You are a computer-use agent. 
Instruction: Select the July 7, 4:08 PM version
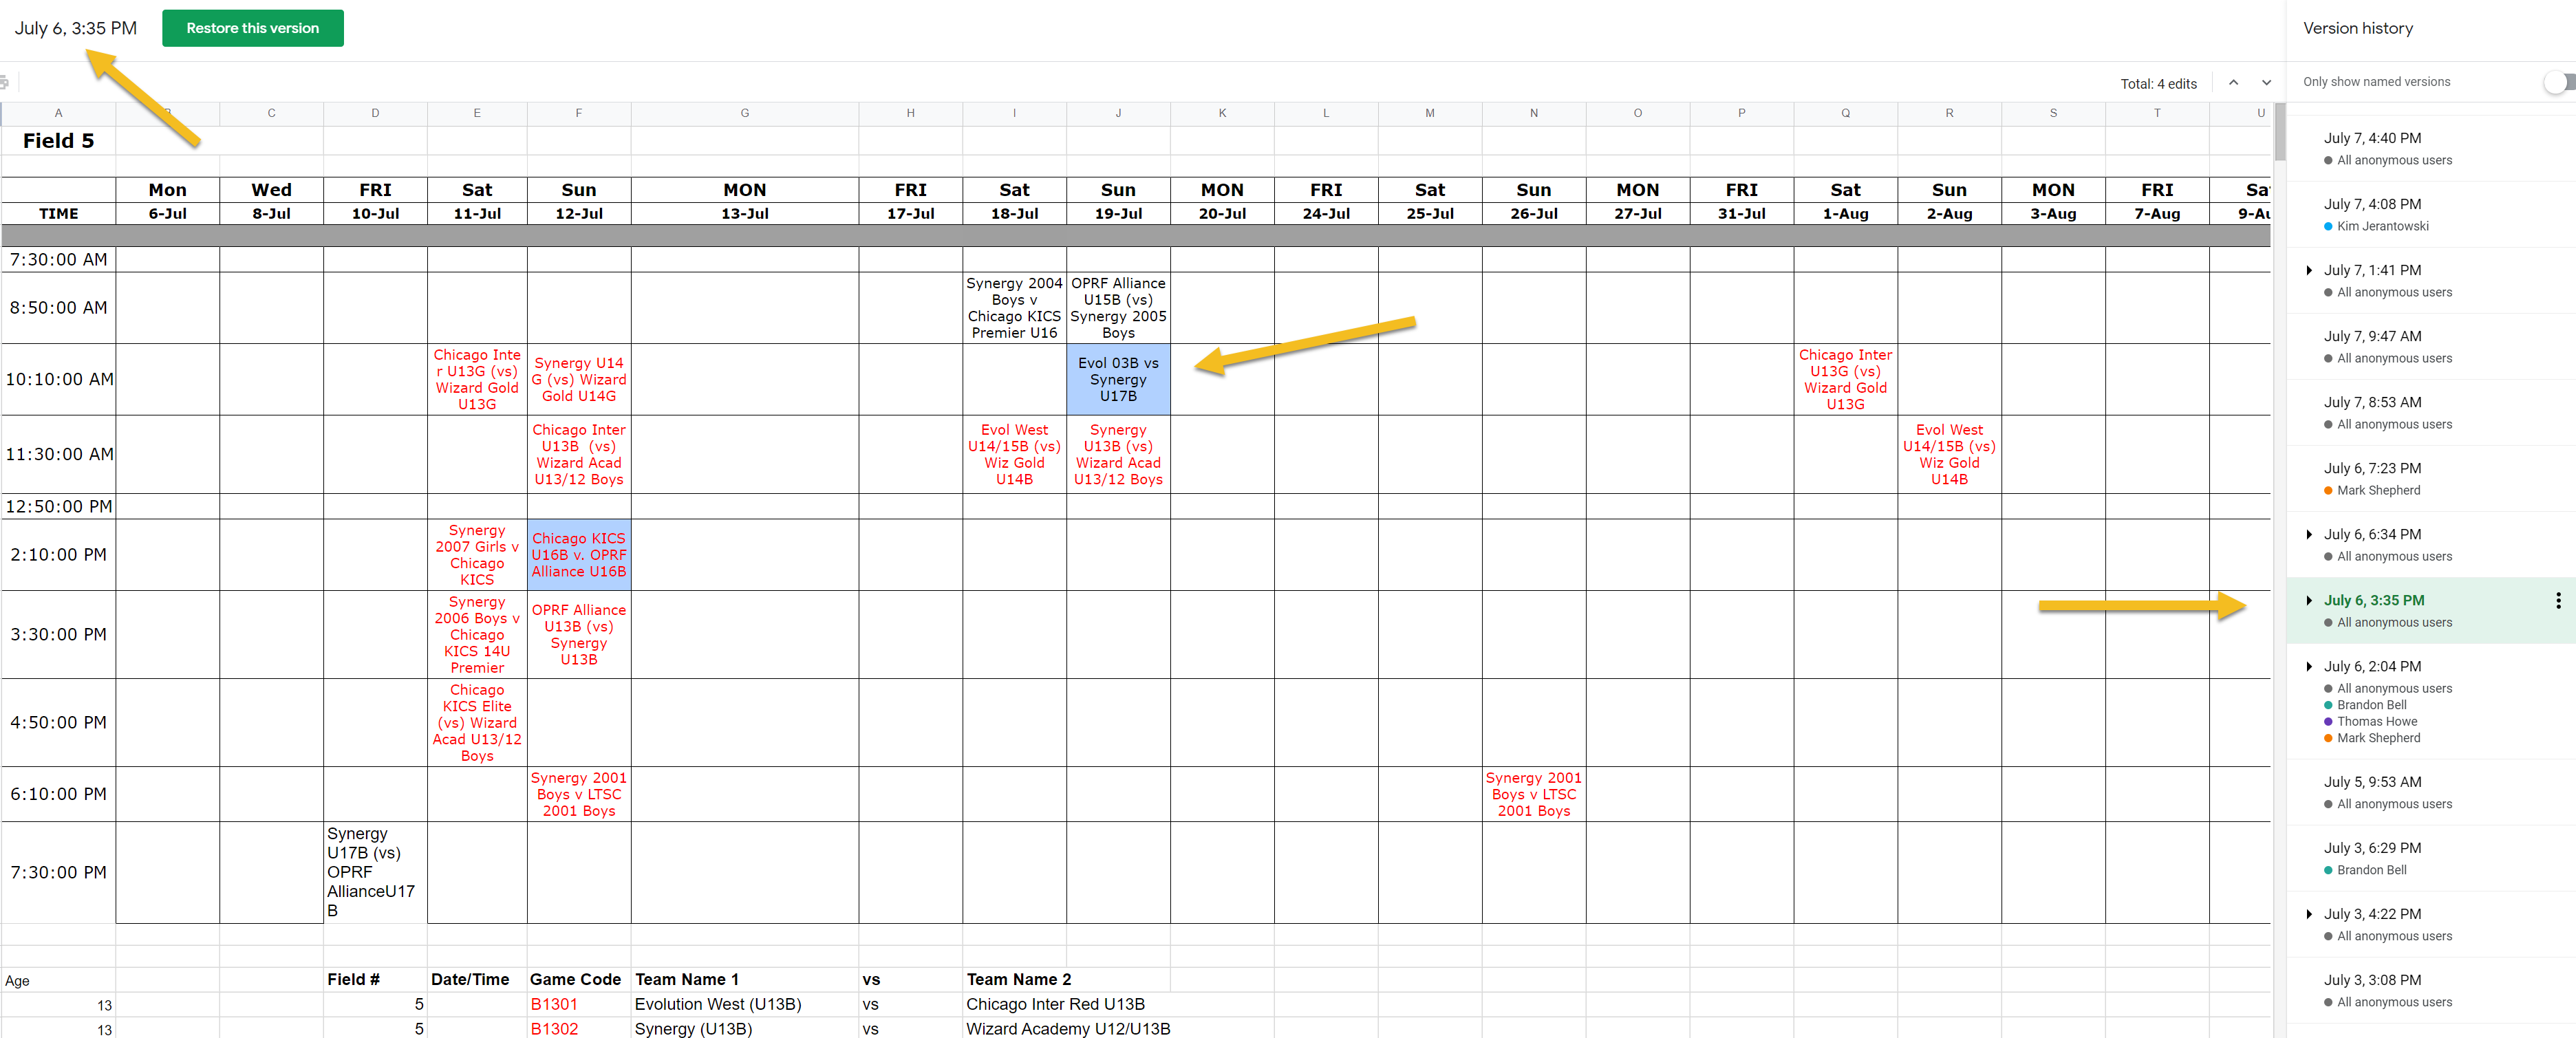[x=2431, y=214]
